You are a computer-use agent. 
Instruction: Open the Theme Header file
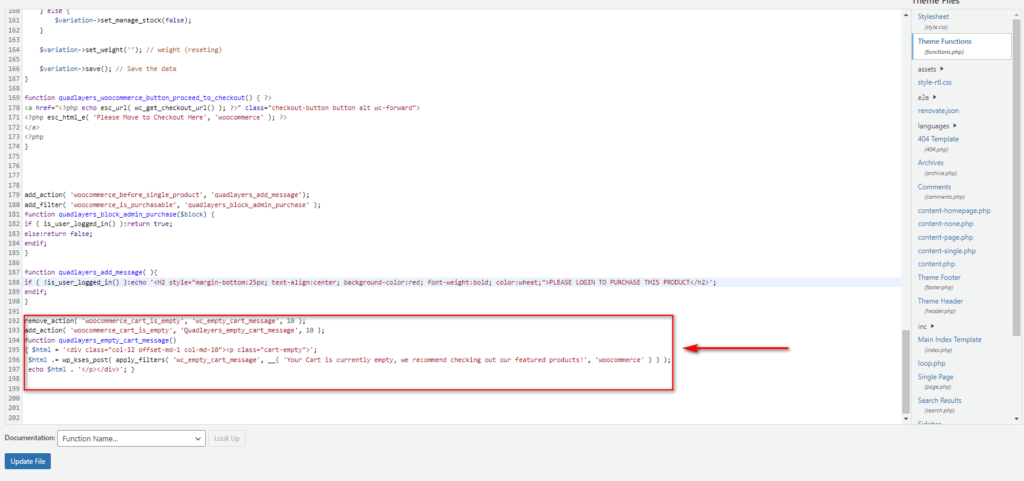pos(940,301)
